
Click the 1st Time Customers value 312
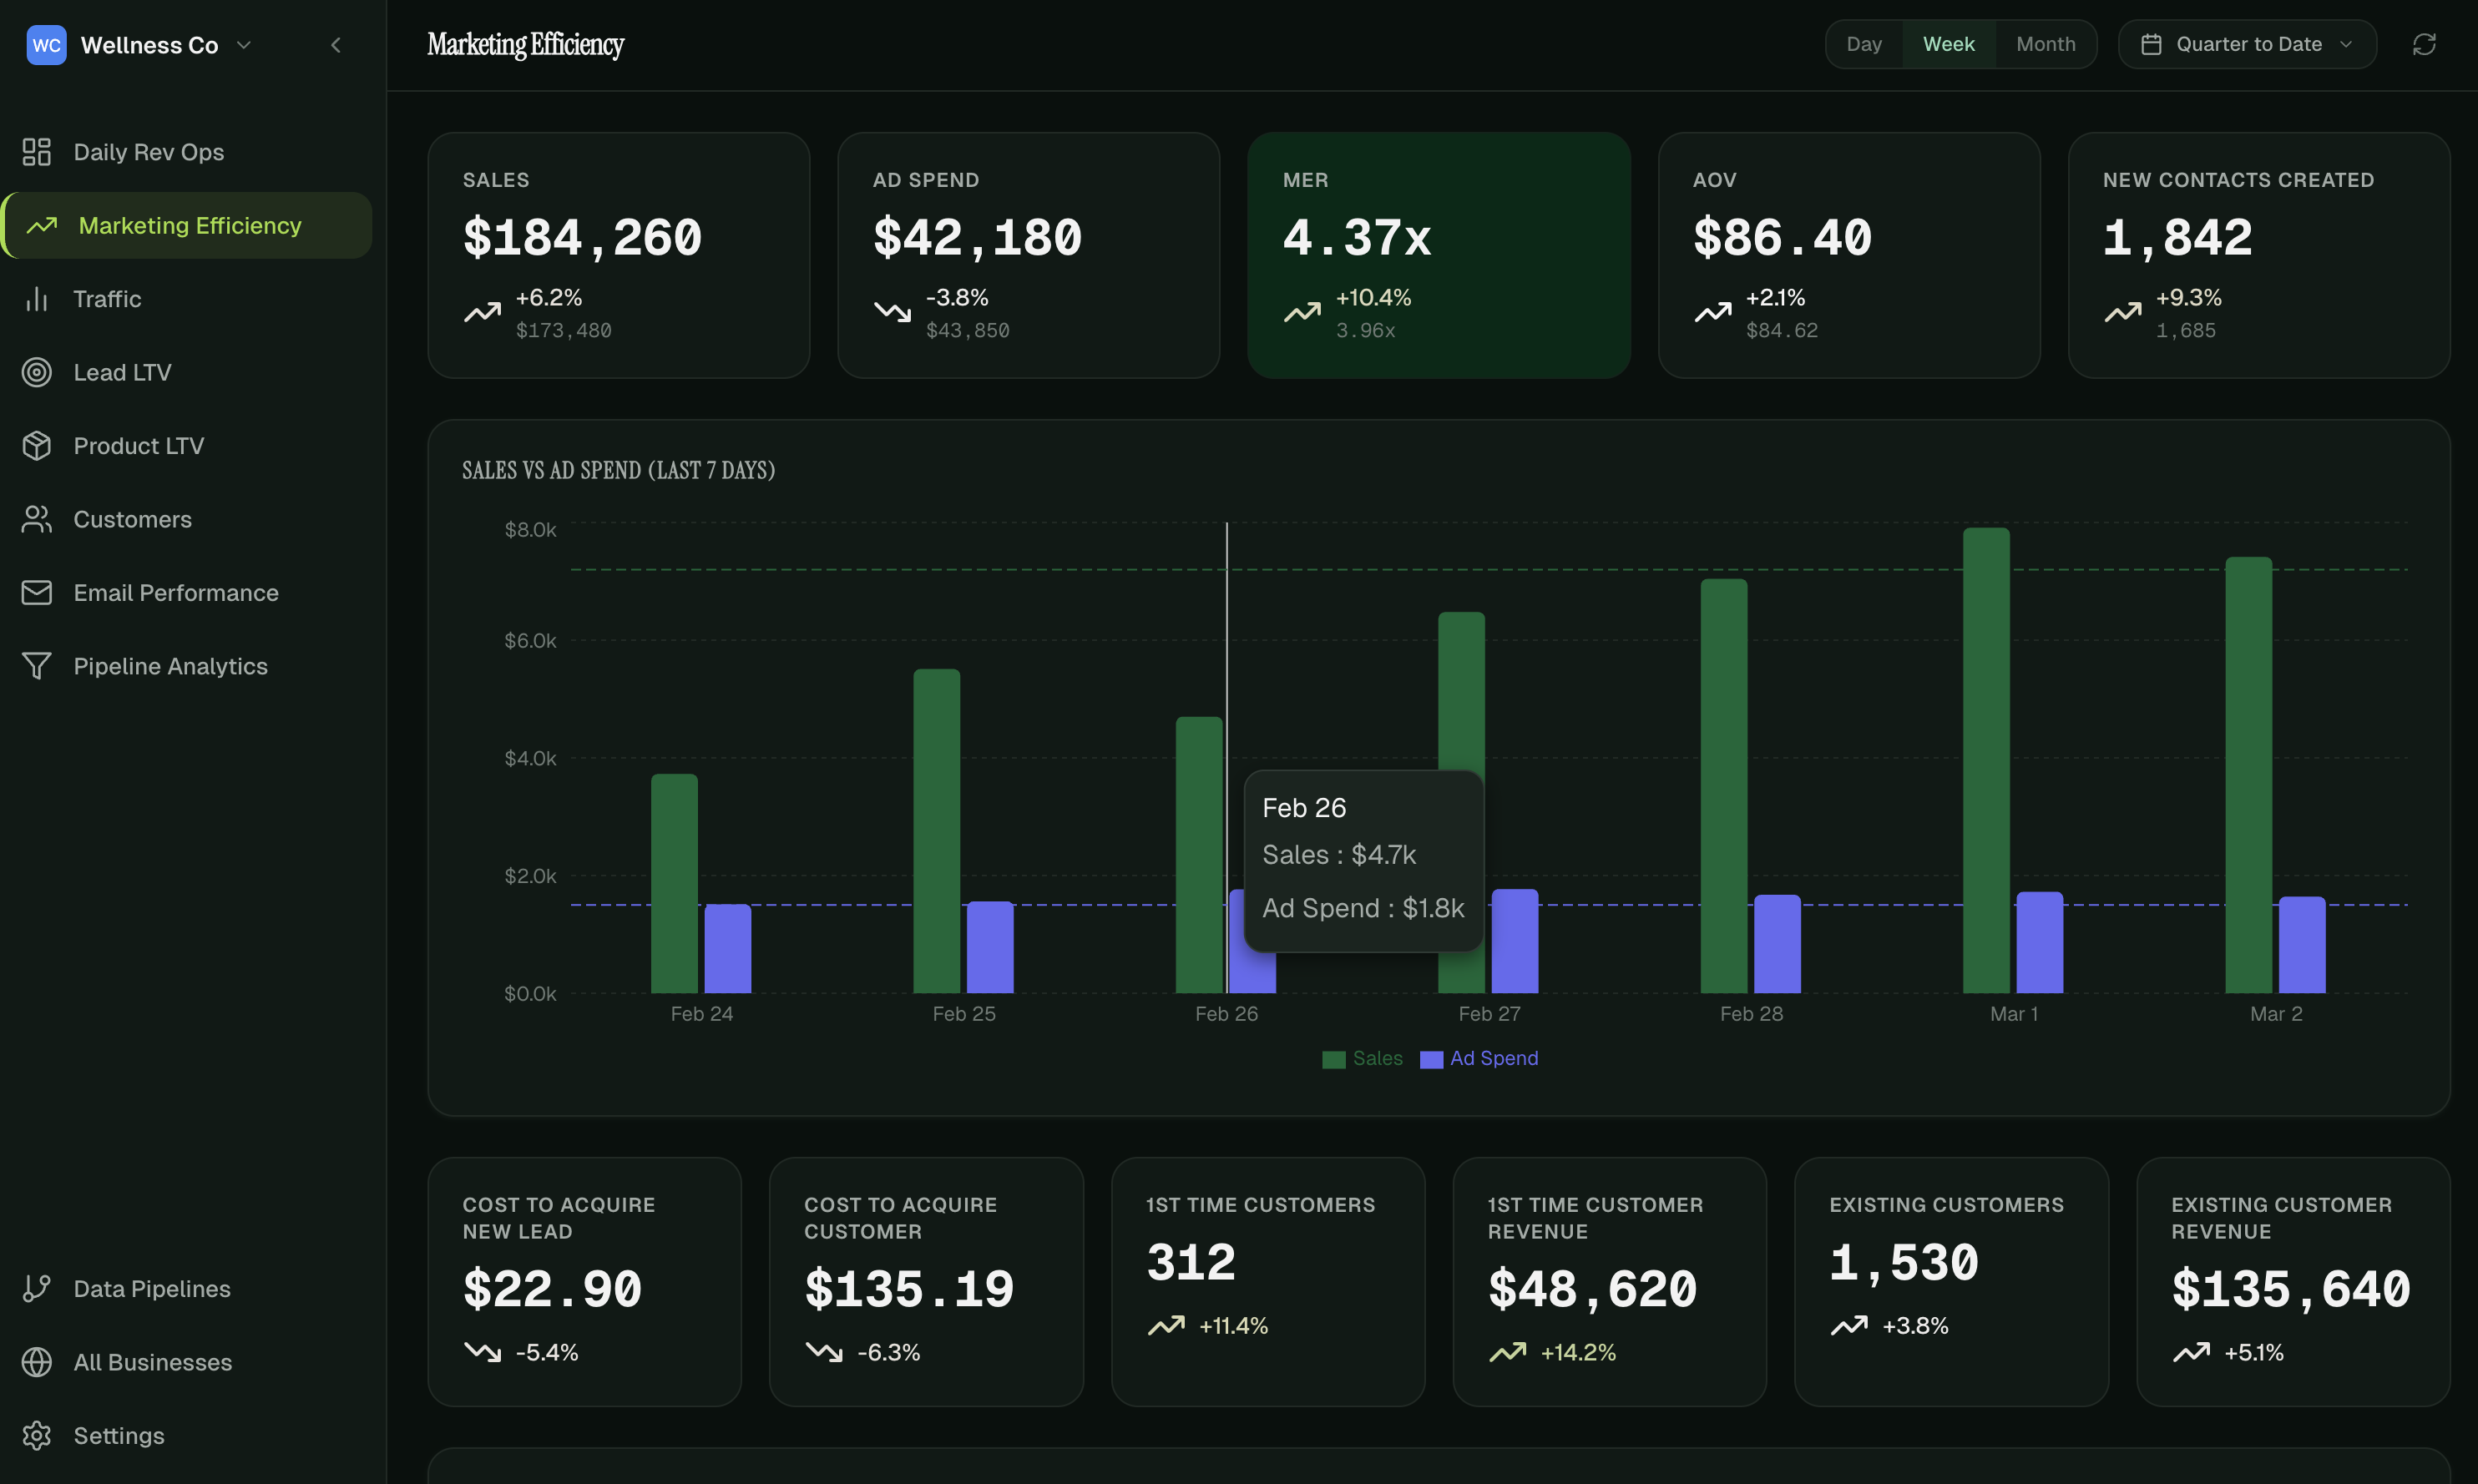pyautogui.click(x=1191, y=1262)
